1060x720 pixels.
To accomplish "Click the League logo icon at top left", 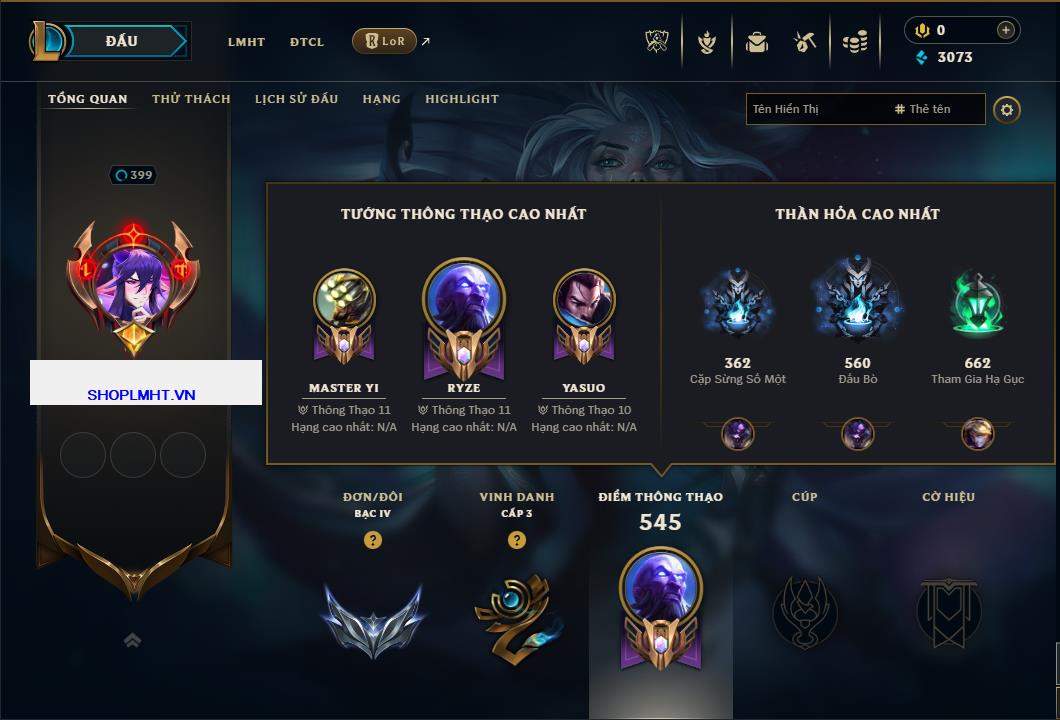I will [47, 41].
